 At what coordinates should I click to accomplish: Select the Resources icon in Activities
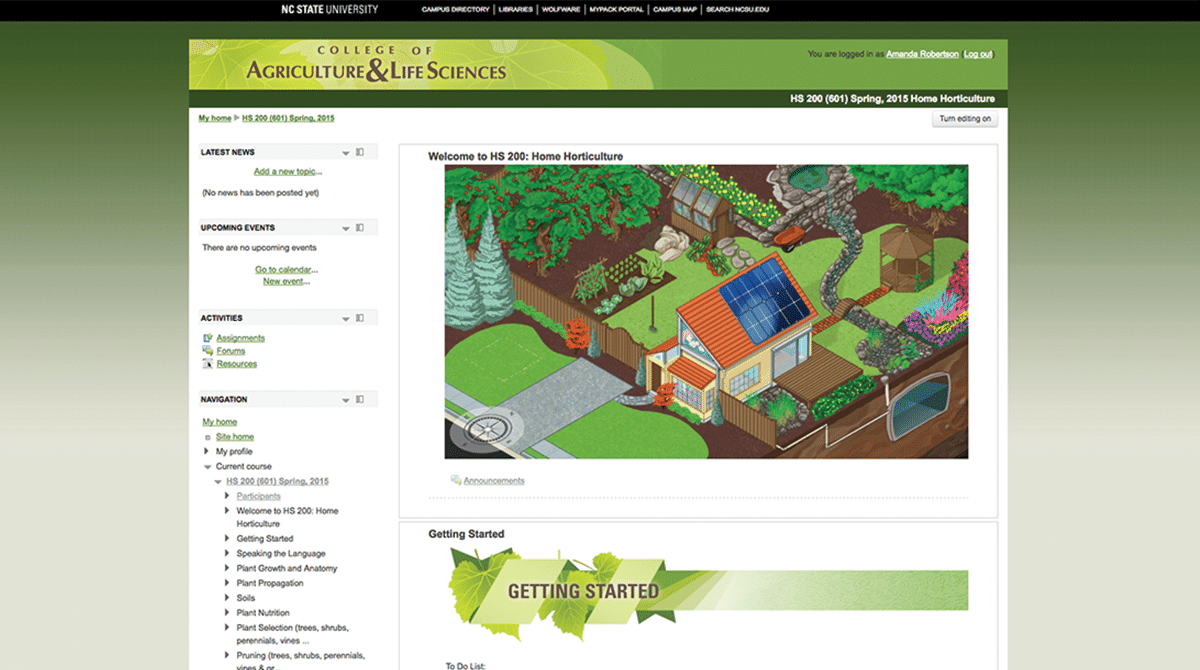pyautogui.click(x=206, y=364)
